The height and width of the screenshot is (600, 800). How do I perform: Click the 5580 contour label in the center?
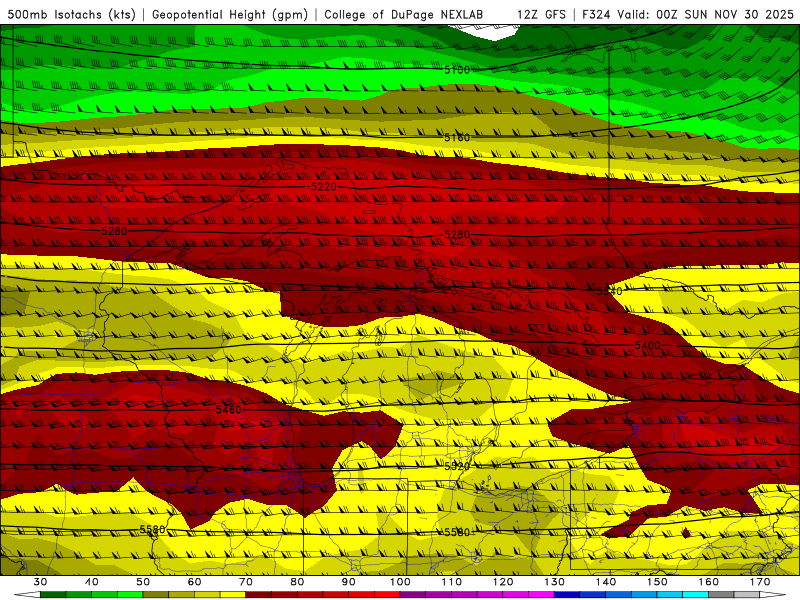457,533
